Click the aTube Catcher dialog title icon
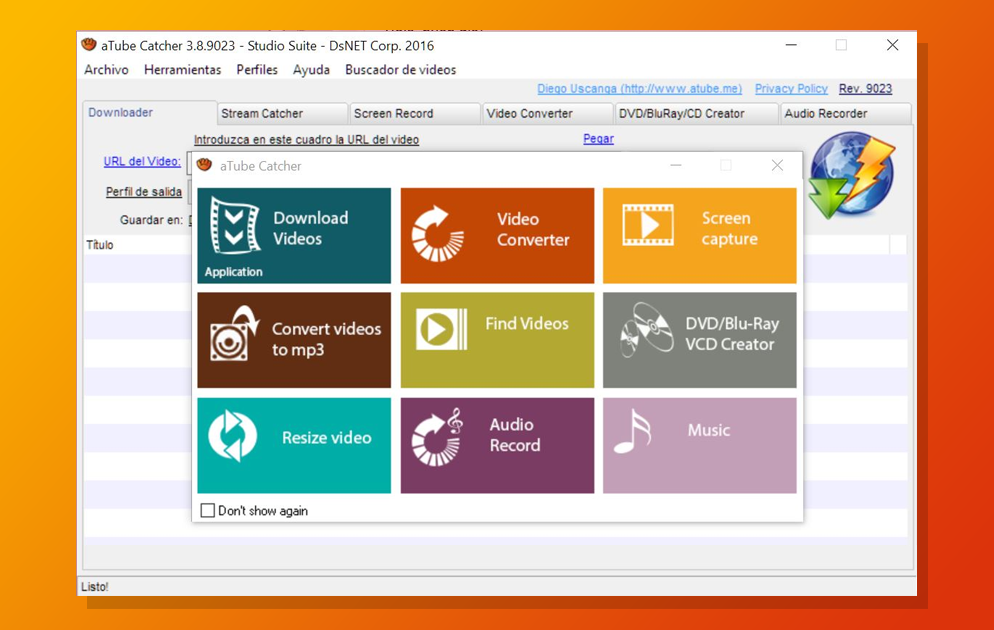This screenshot has width=994, height=630. coord(204,165)
